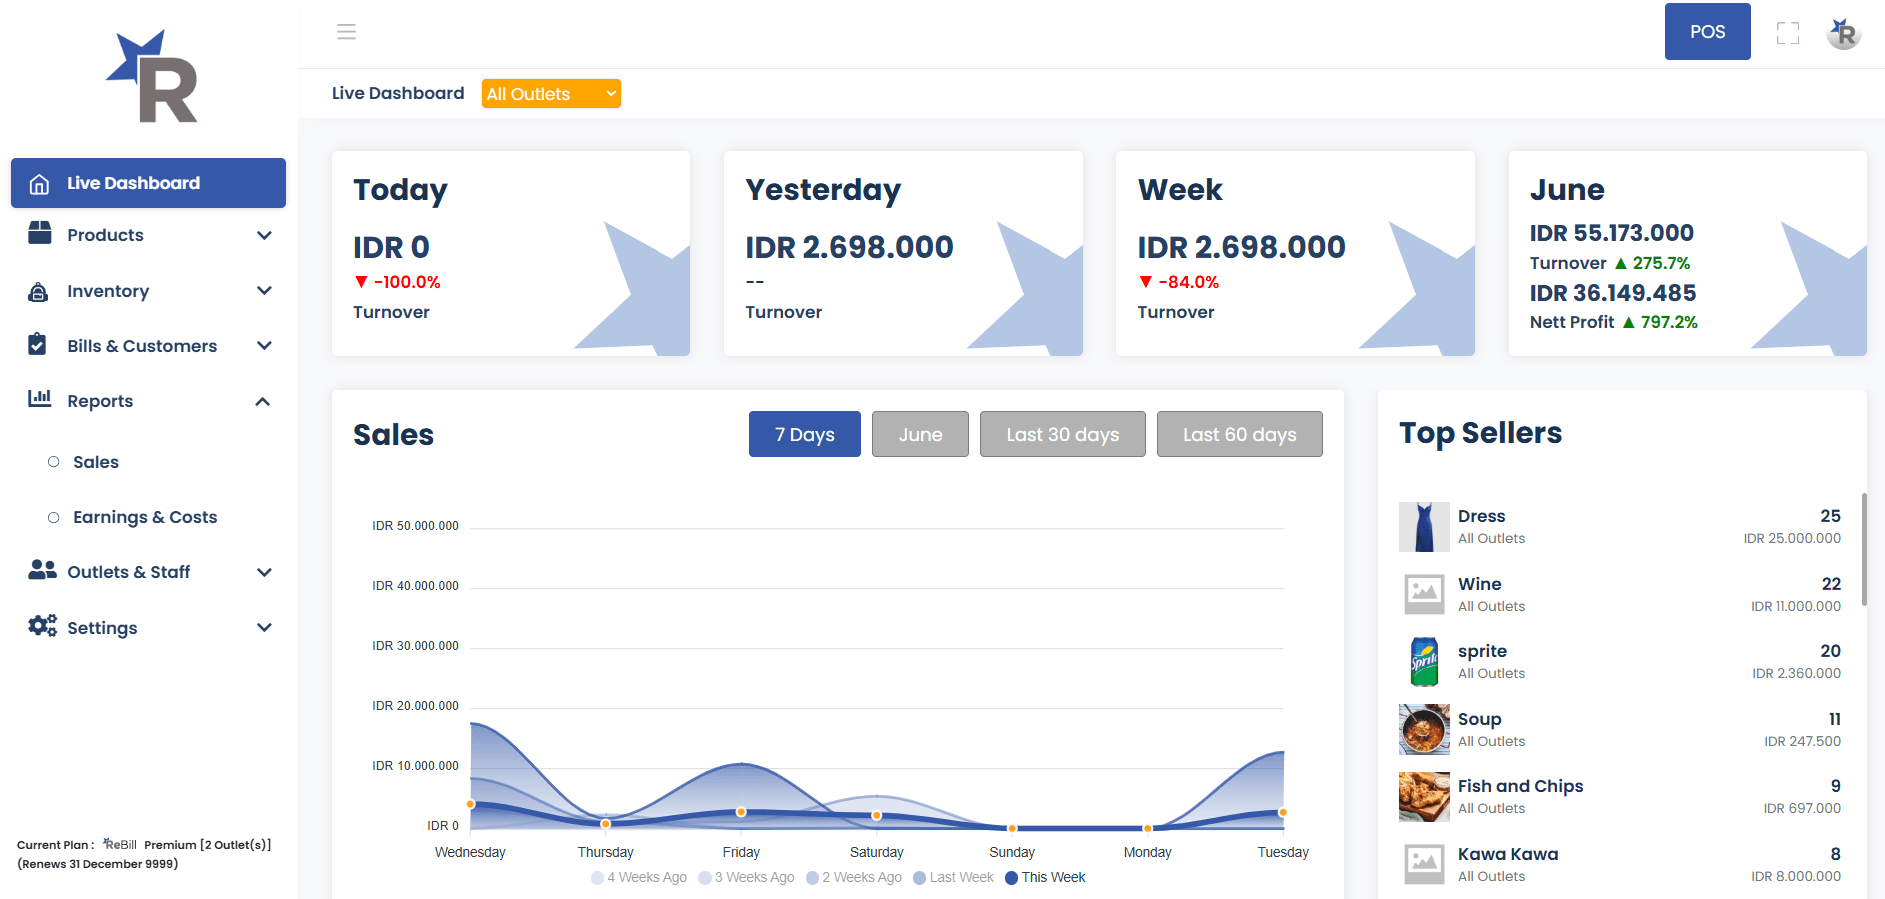Click the POS button
Screen dimensions: 1885x899
pyautogui.click(x=1707, y=32)
